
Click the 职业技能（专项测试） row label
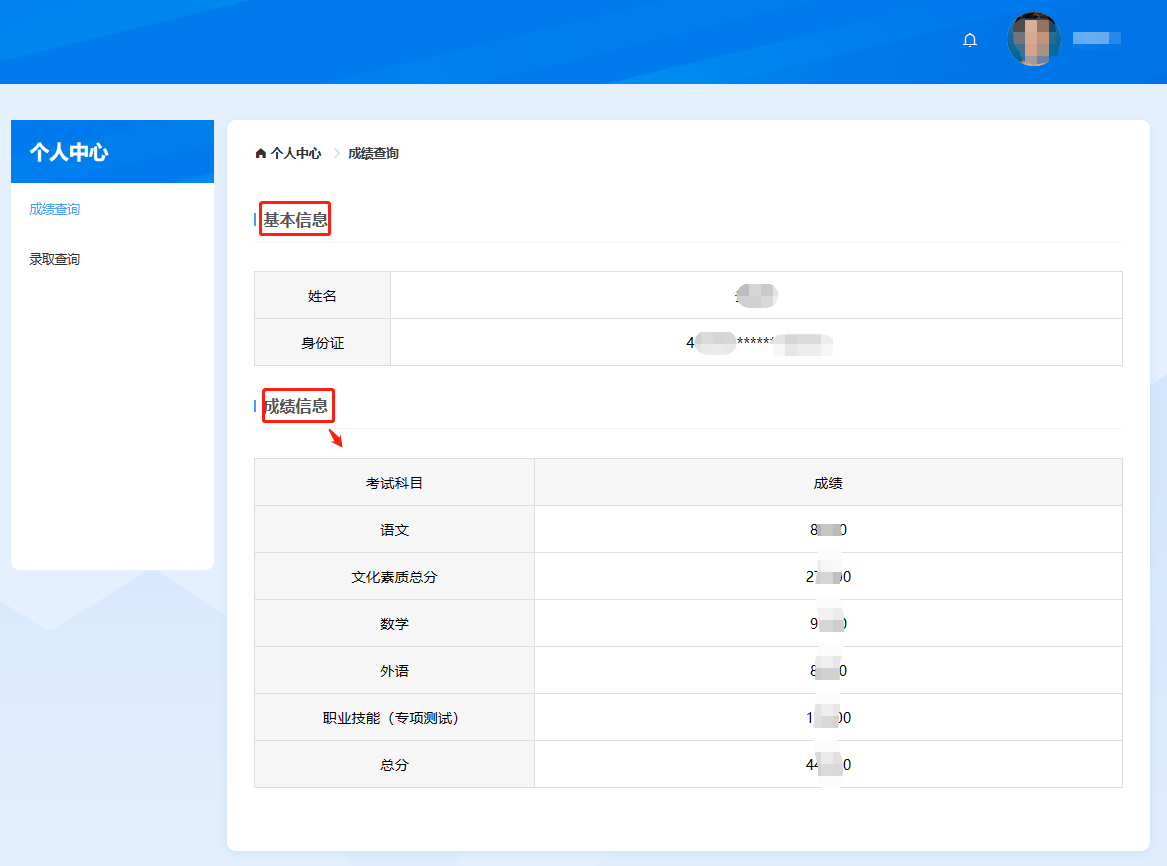coord(394,718)
